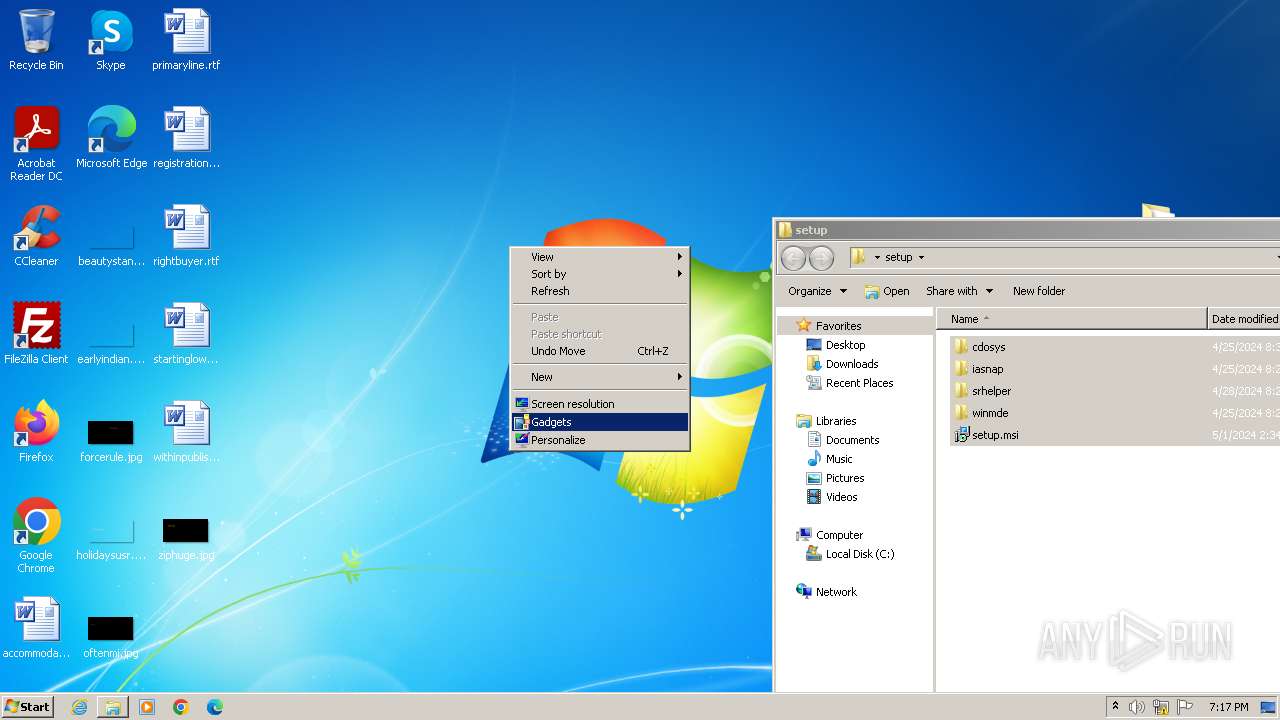Image resolution: width=1280 pixels, height=720 pixels.
Task: Select the Firefox desktop icon
Action: tap(36, 432)
